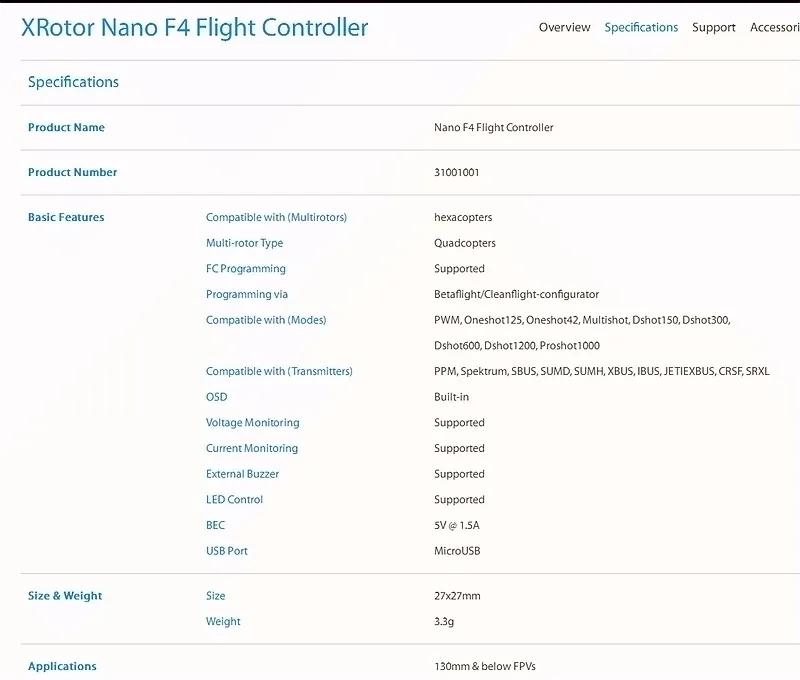Select the value Nano F4 Flight Controller
800x680 pixels.
tap(493, 128)
